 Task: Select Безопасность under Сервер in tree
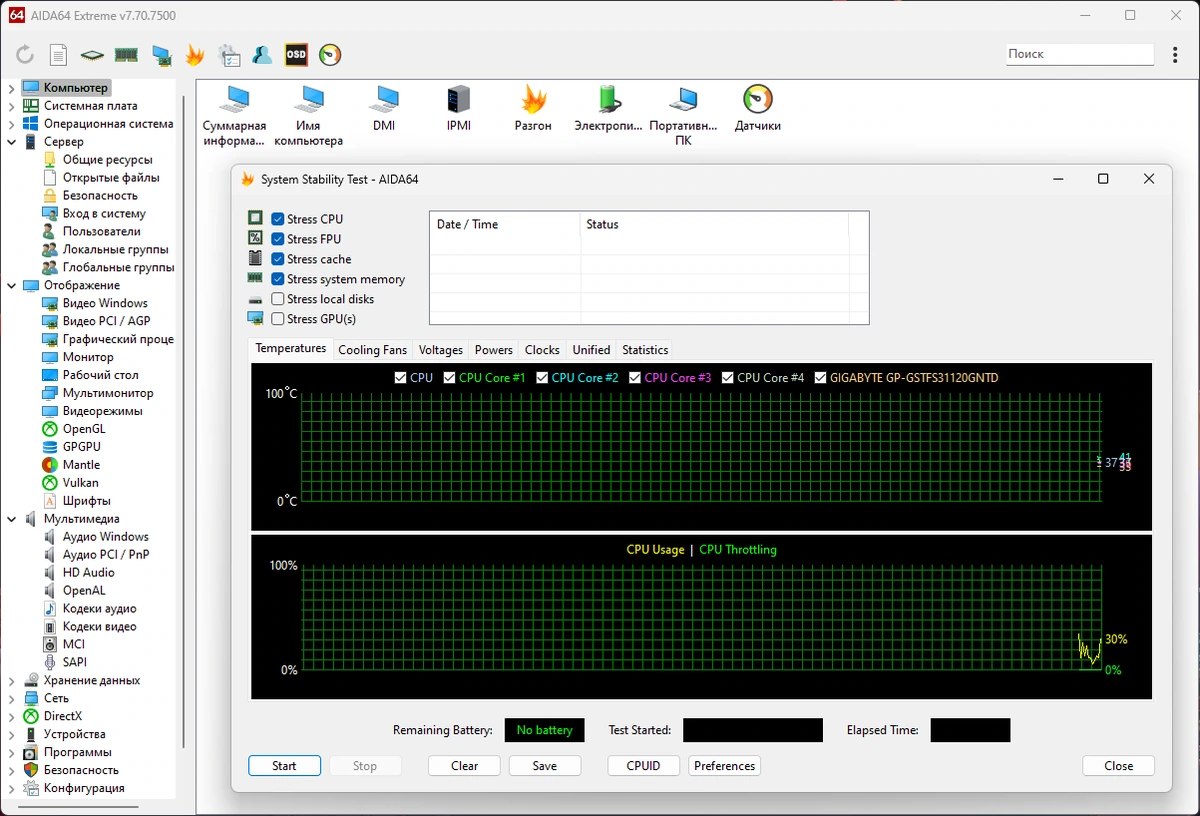[x=100, y=196]
